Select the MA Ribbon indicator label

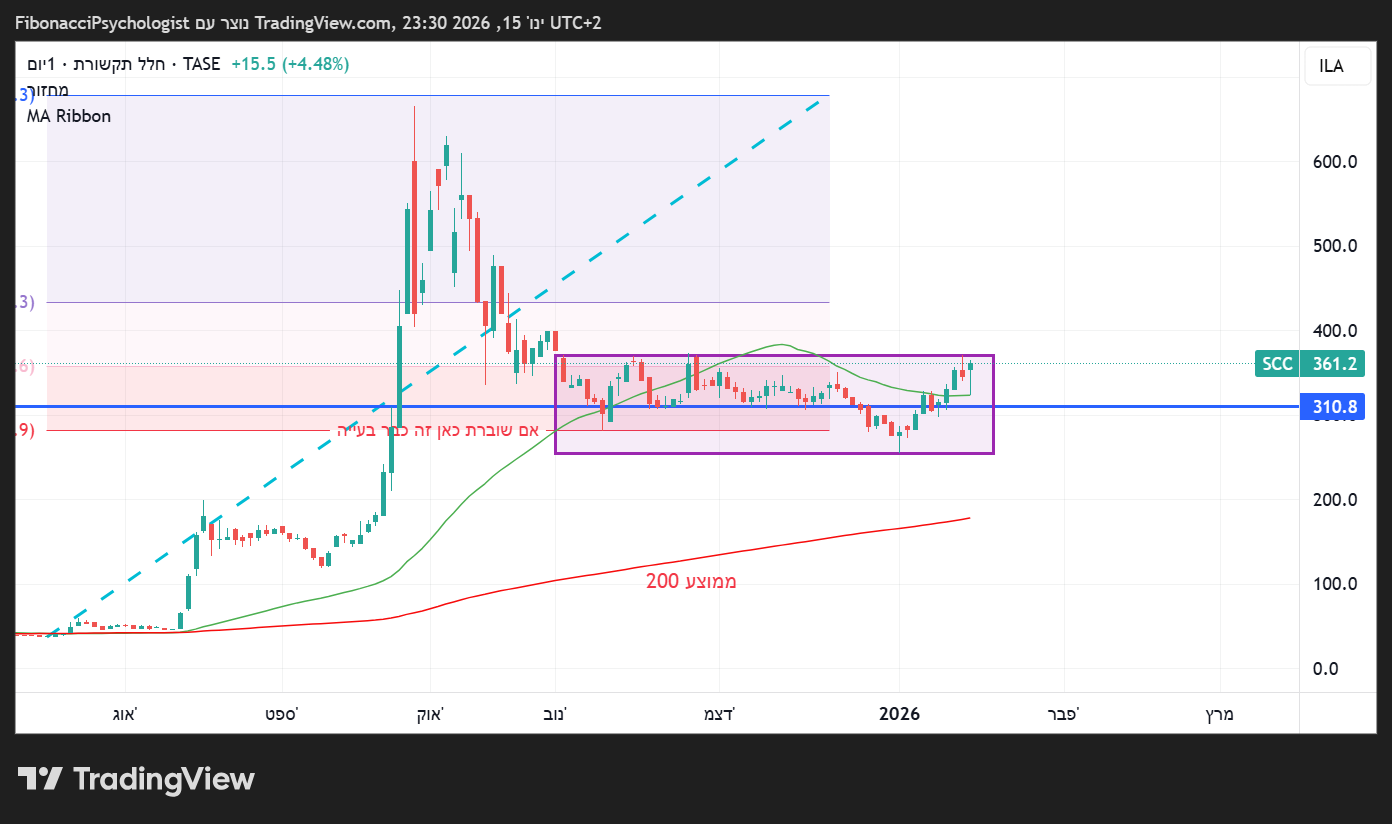tap(69, 116)
